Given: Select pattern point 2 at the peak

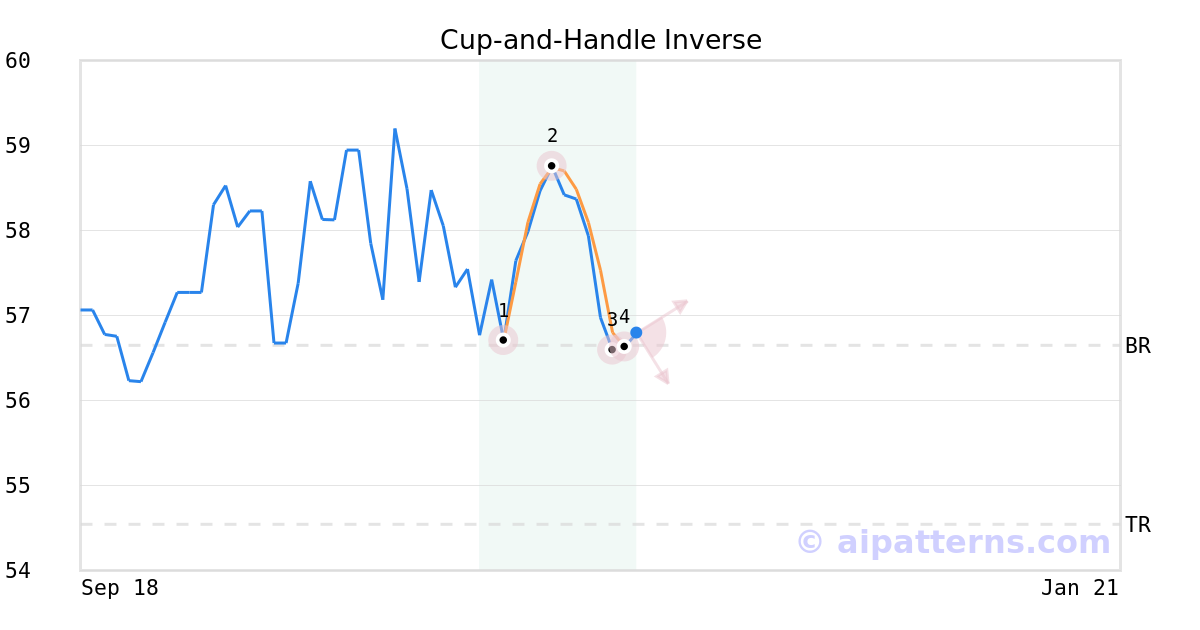Looking at the screenshot, I should (551, 165).
